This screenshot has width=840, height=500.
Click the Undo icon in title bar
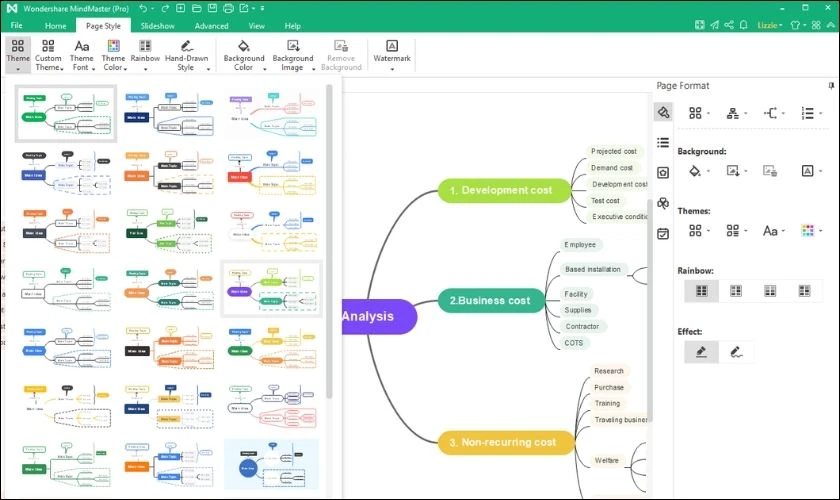pos(143,8)
